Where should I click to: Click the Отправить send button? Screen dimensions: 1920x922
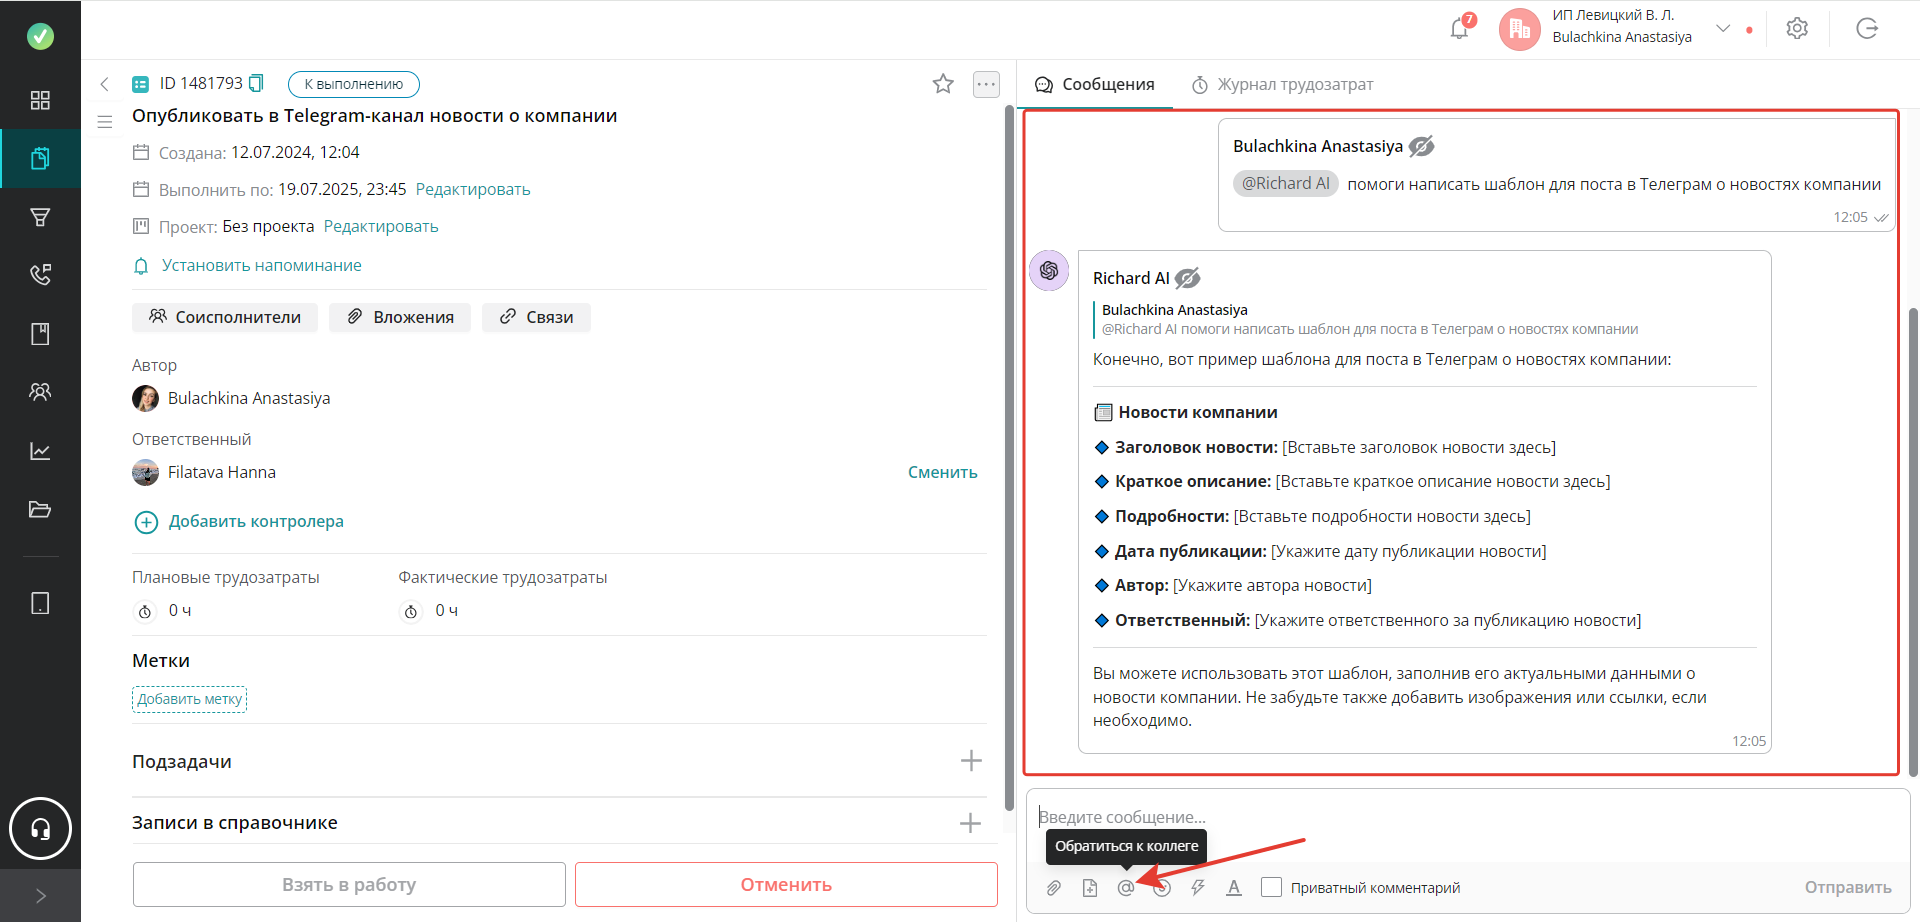1848,887
